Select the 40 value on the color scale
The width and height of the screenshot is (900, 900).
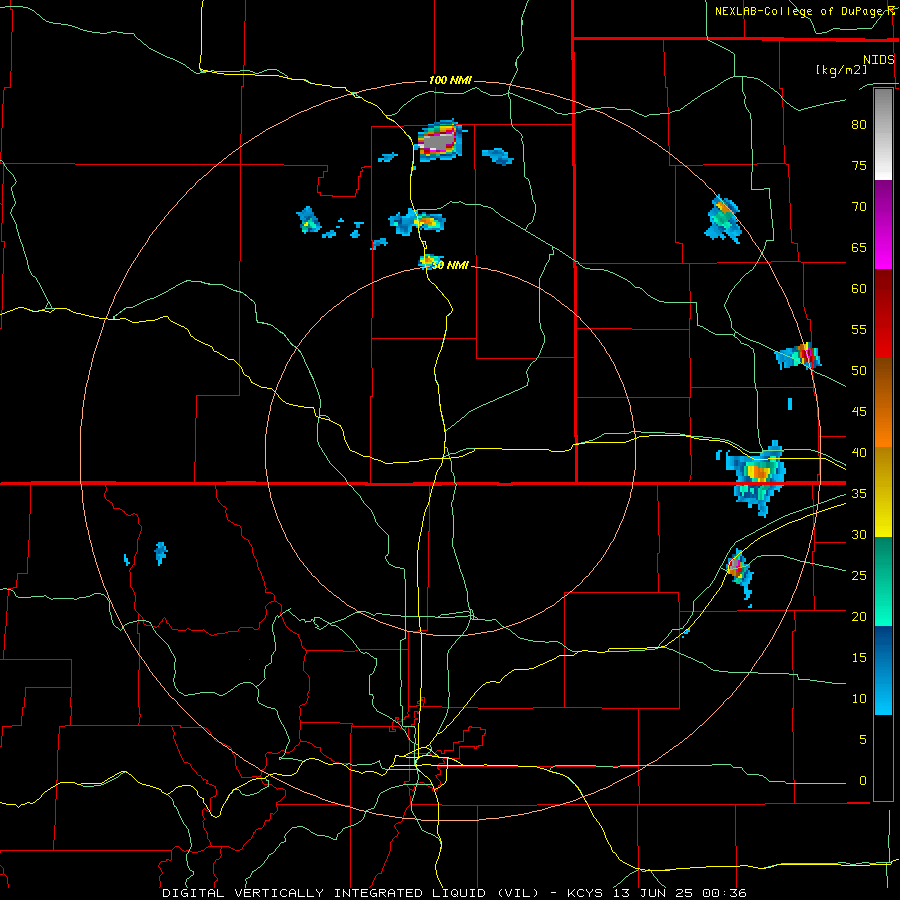click(859, 452)
